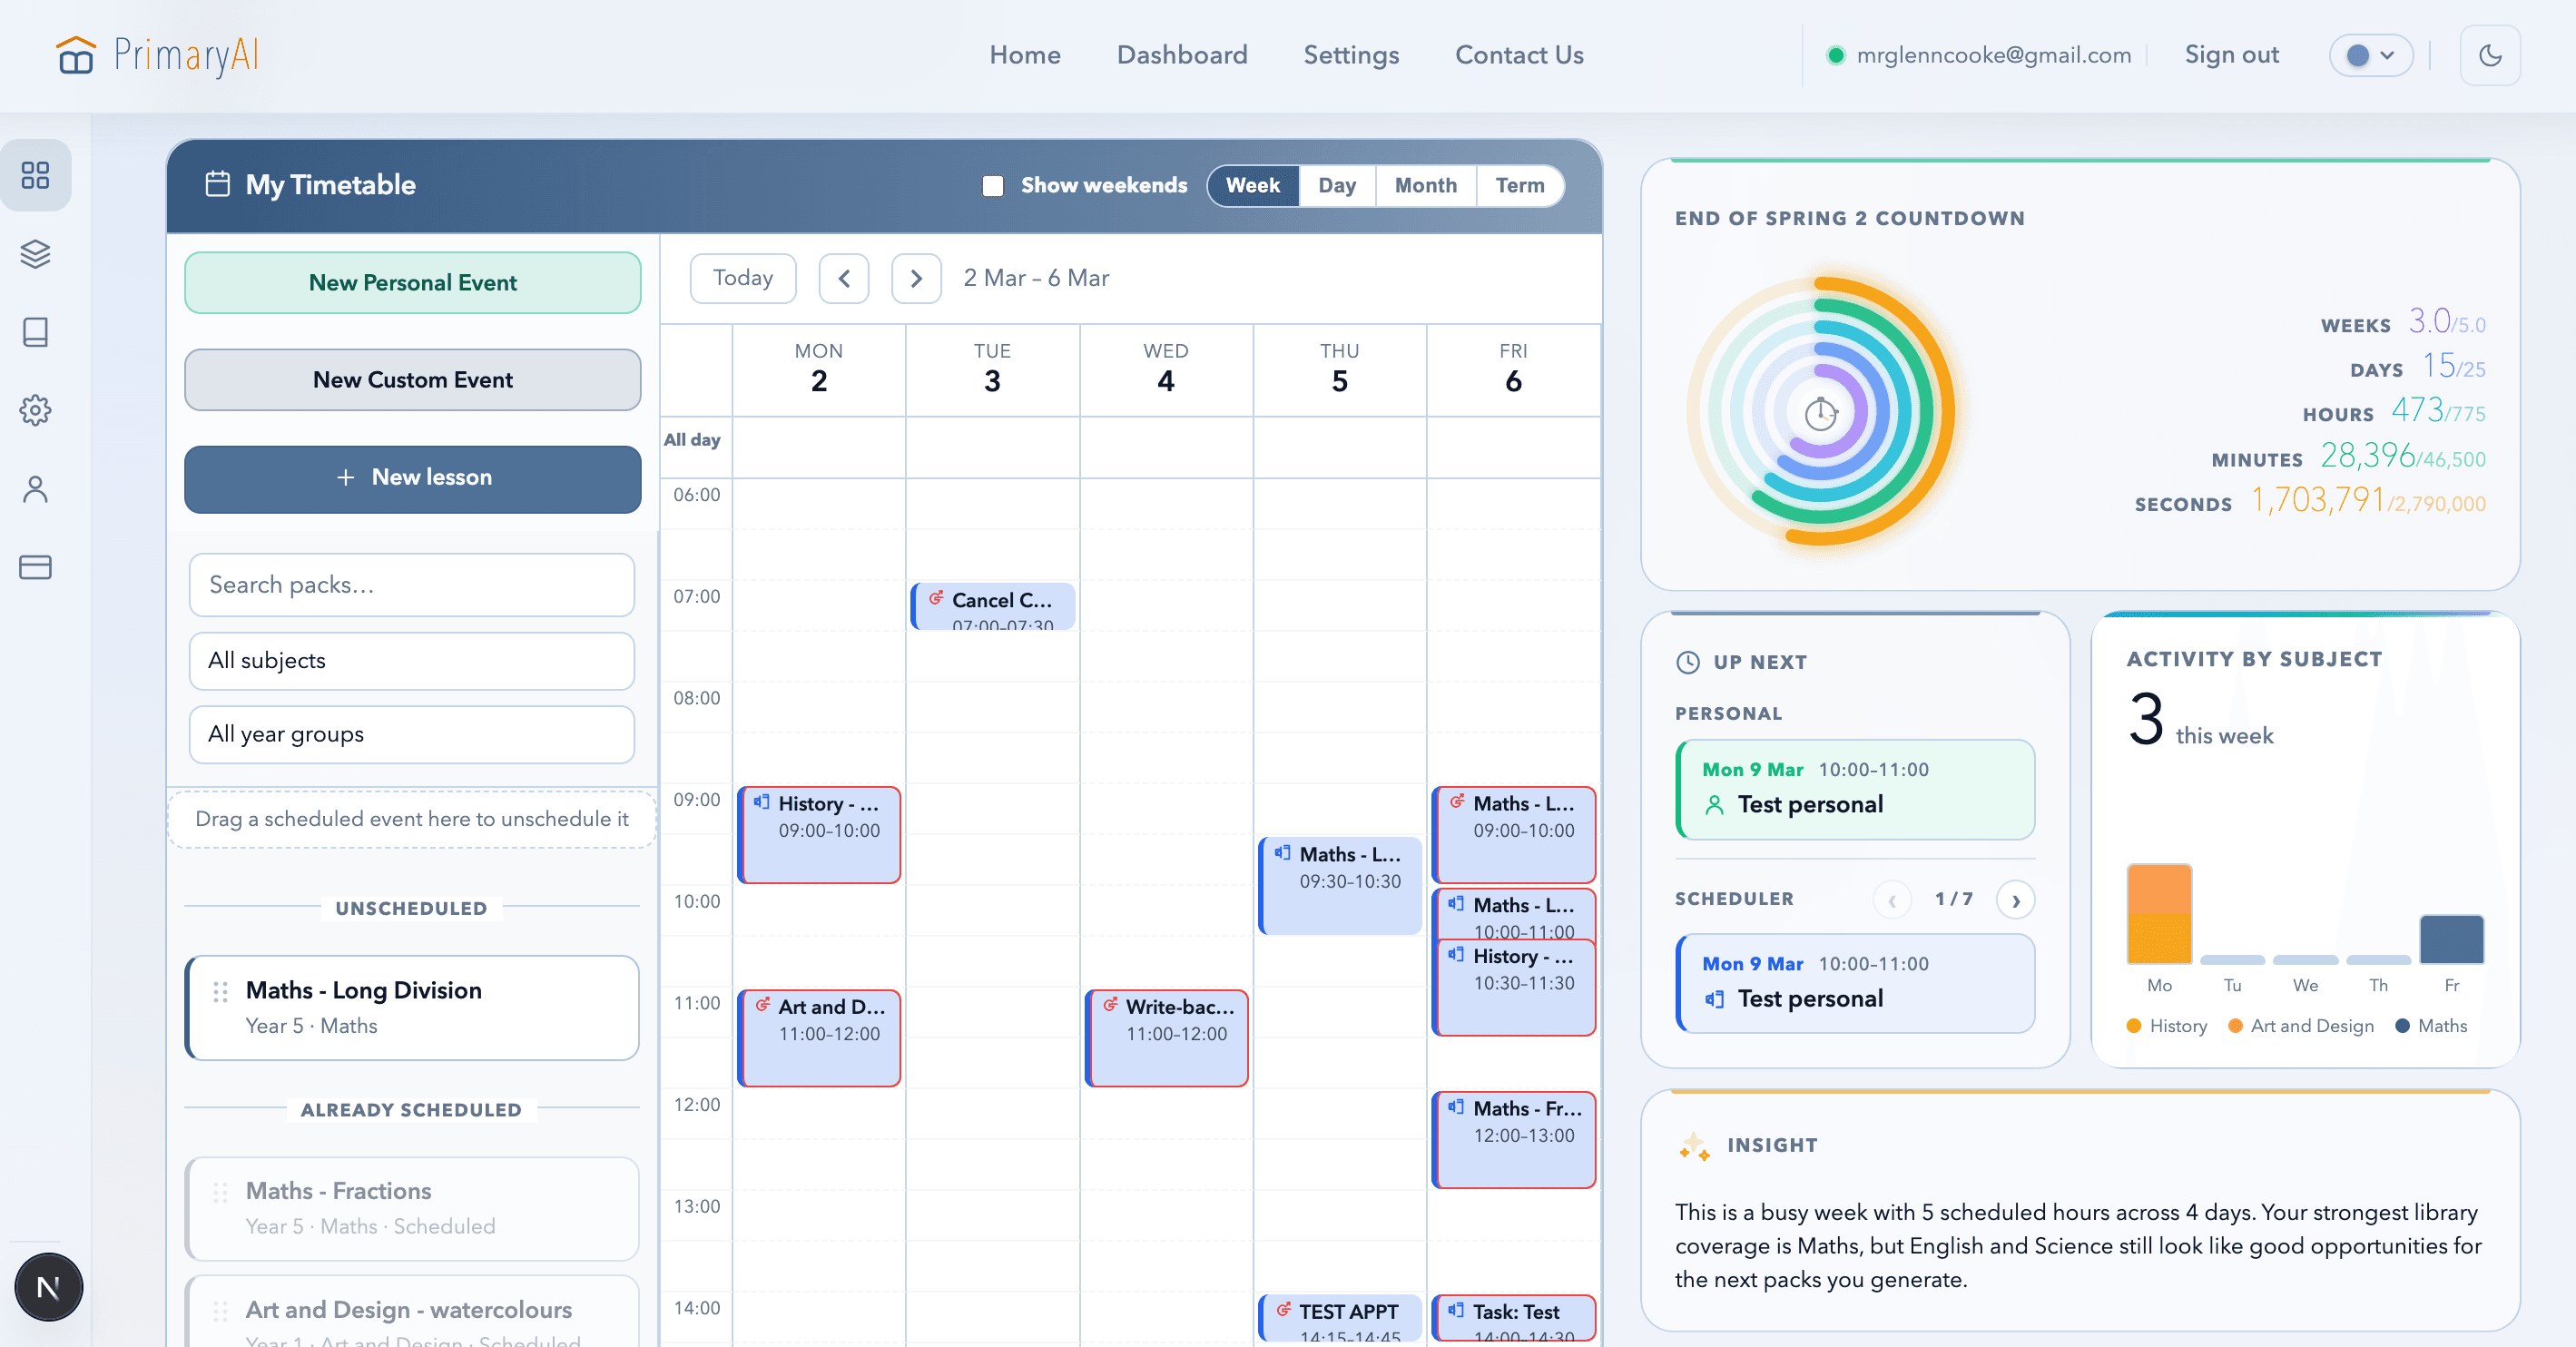Click the calendar icon beside My Timetable
This screenshot has height=1347, width=2576.
[217, 184]
